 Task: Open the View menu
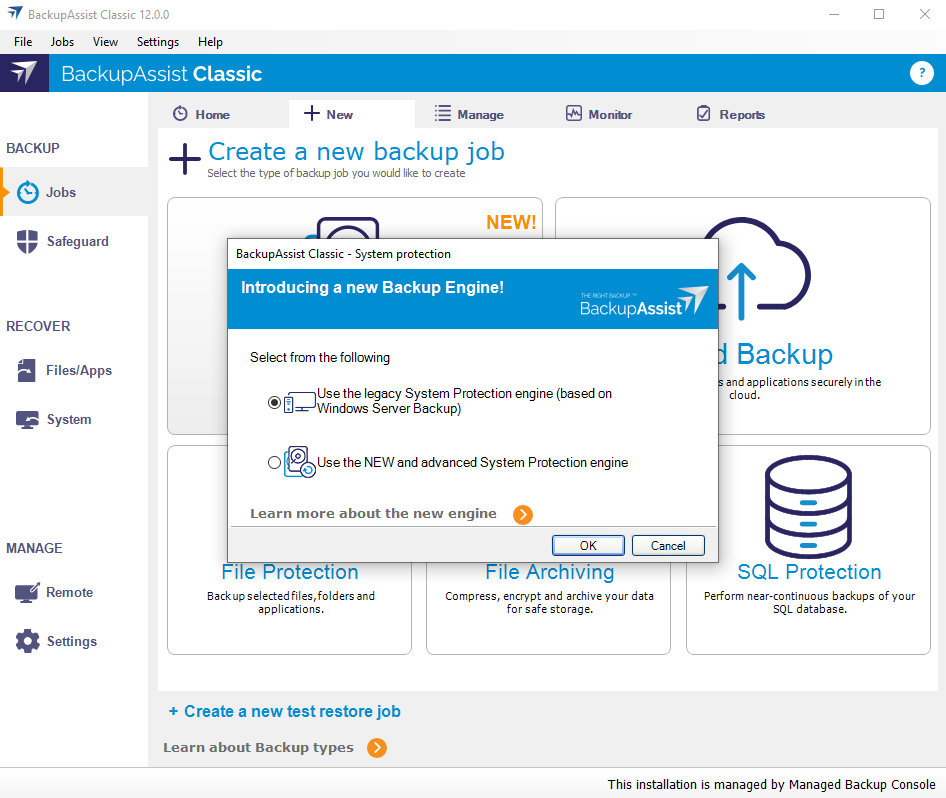coord(105,42)
